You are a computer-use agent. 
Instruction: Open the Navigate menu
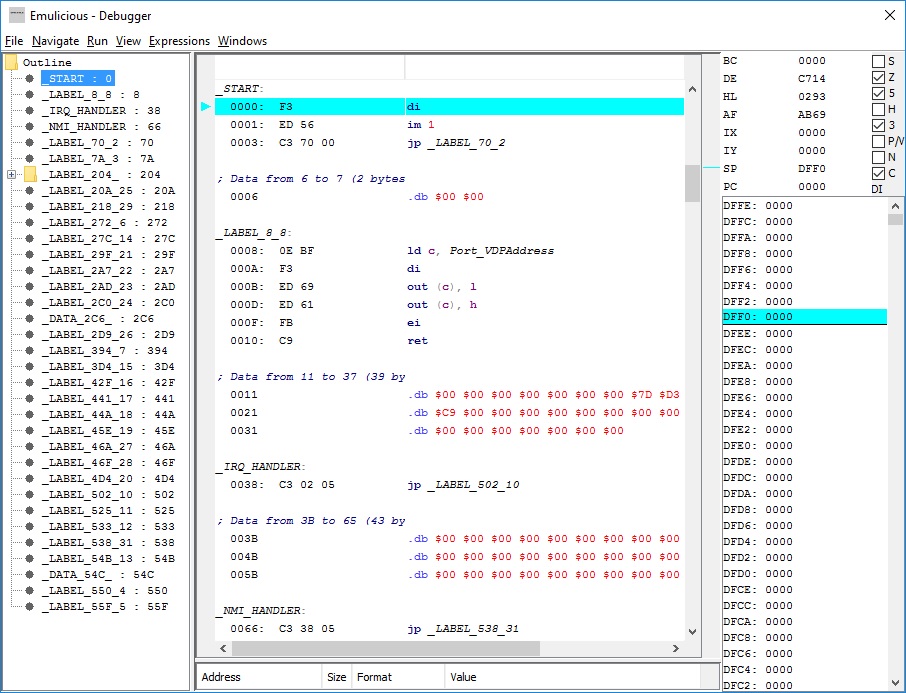click(55, 42)
